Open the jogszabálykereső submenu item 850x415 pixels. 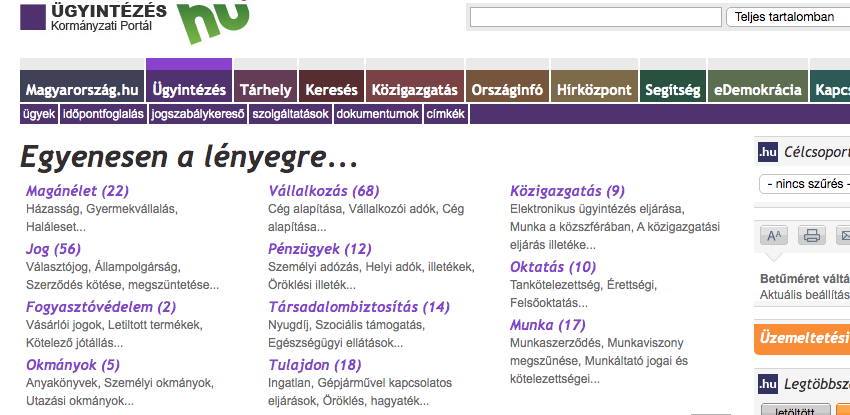point(198,114)
